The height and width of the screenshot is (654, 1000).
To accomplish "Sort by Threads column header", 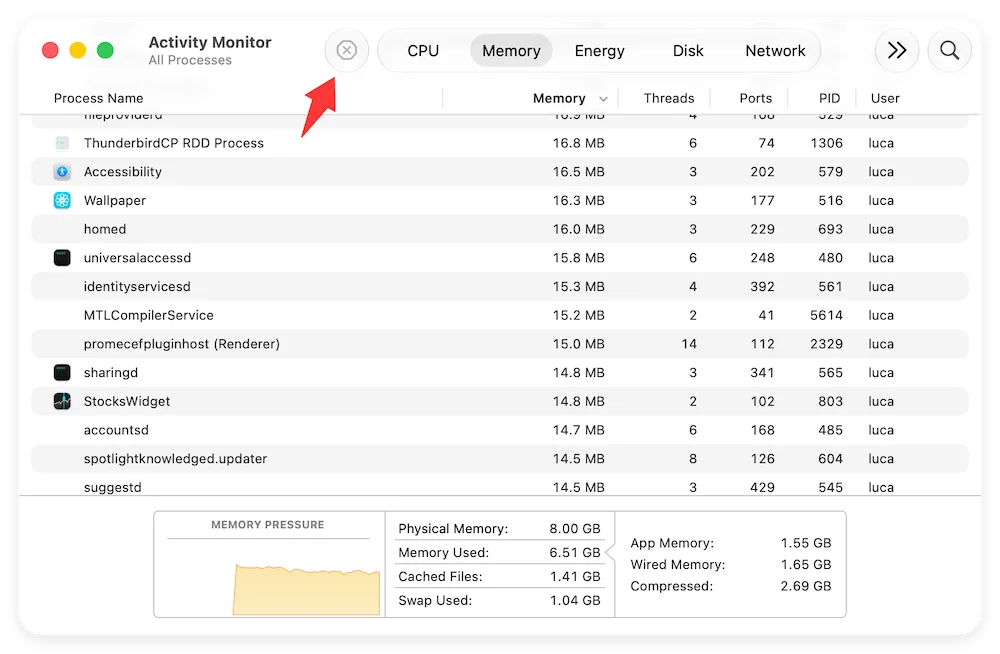I will point(668,98).
